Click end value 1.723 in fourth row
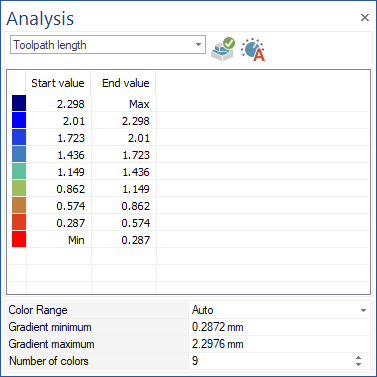This screenshot has width=377, height=377. [x=124, y=155]
